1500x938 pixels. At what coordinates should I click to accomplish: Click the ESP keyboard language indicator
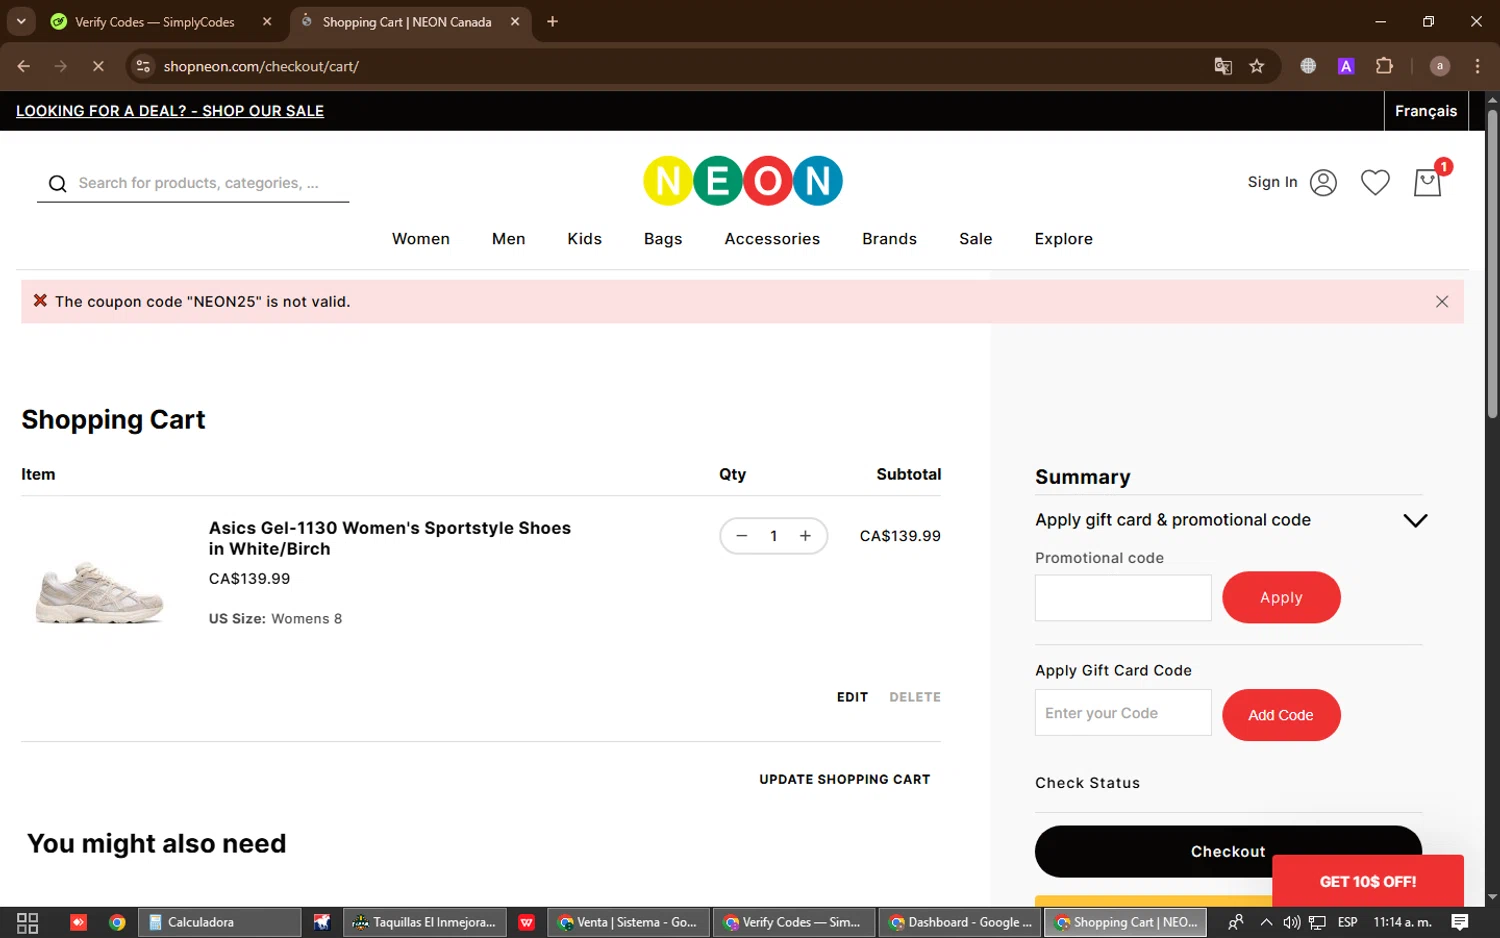[x=1347, y=922]
